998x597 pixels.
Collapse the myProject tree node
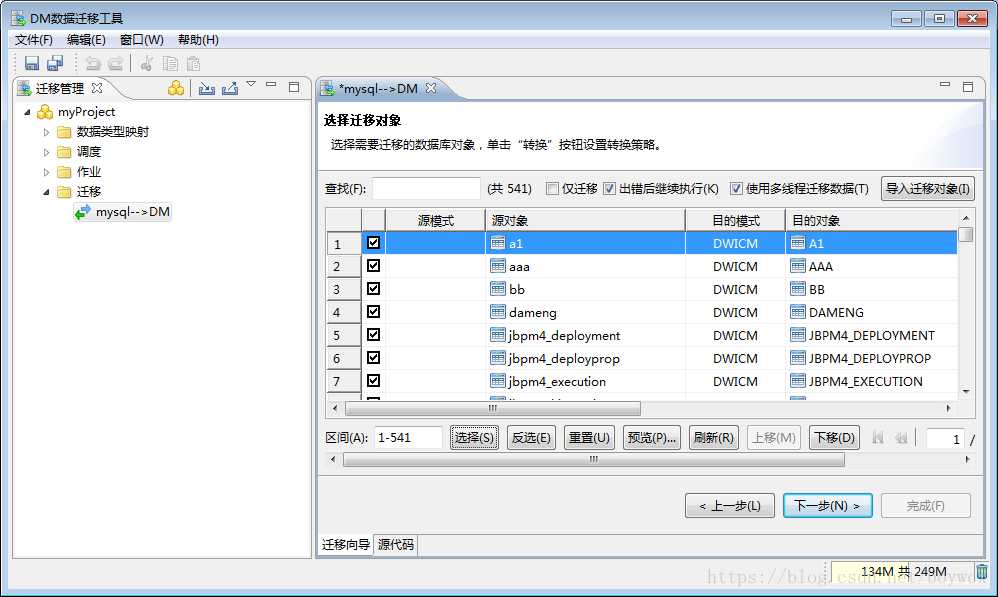[x=27, y=112]
